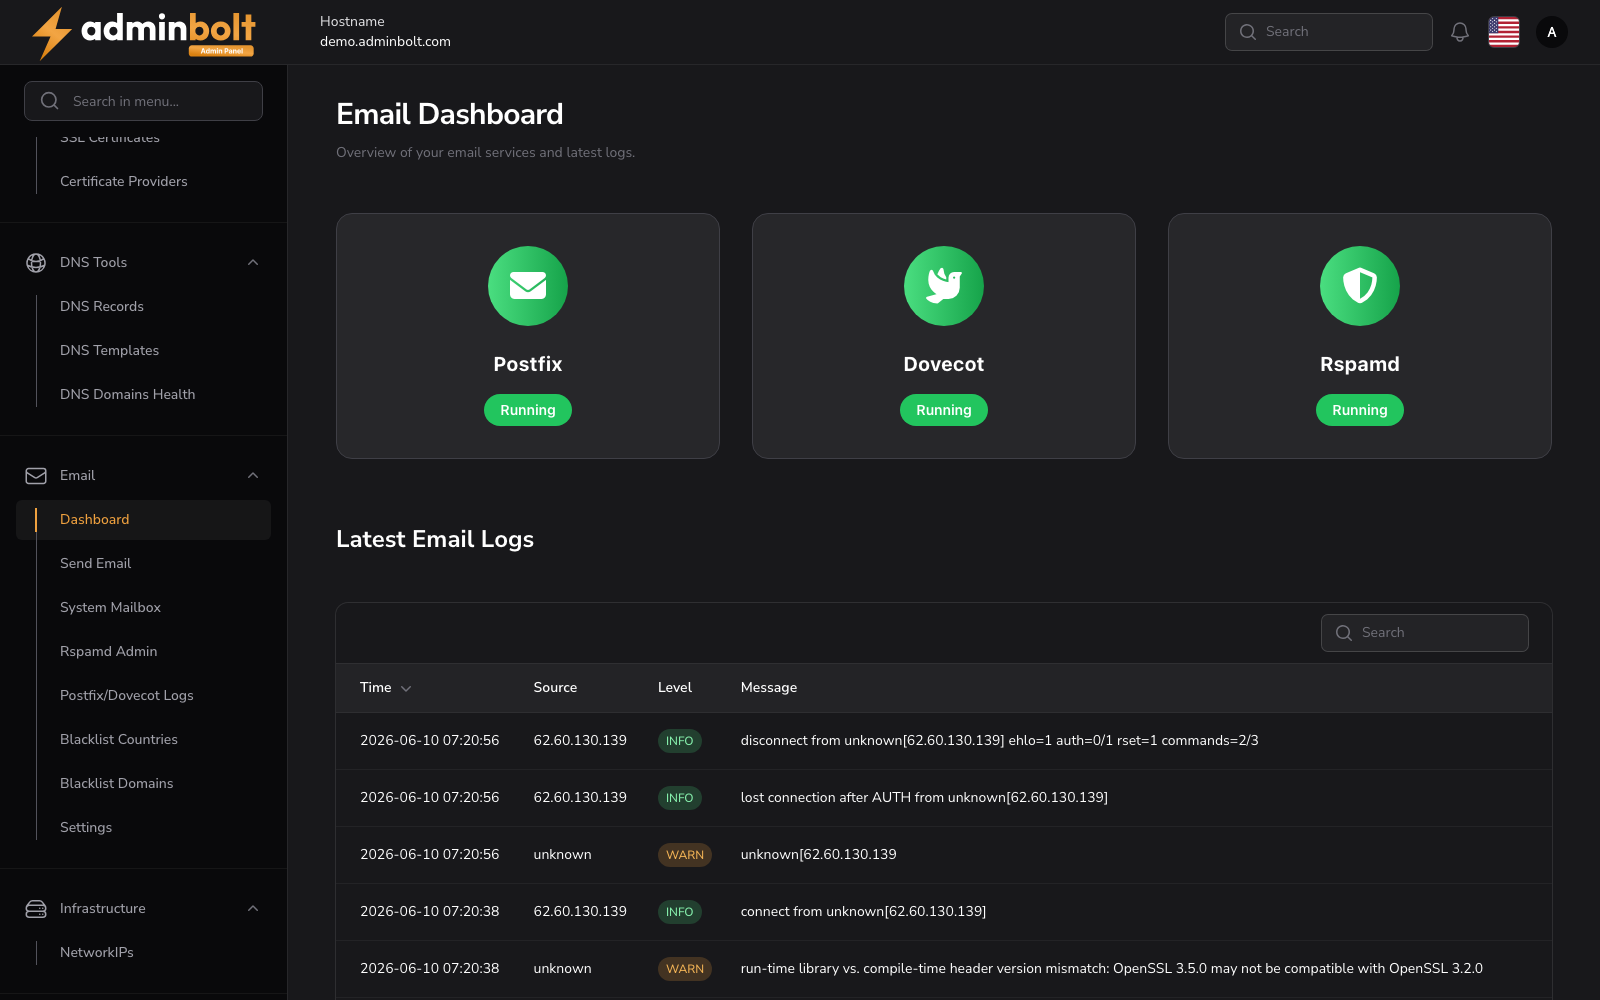
Task: Open DNS Records page
Action: (102, 306)
